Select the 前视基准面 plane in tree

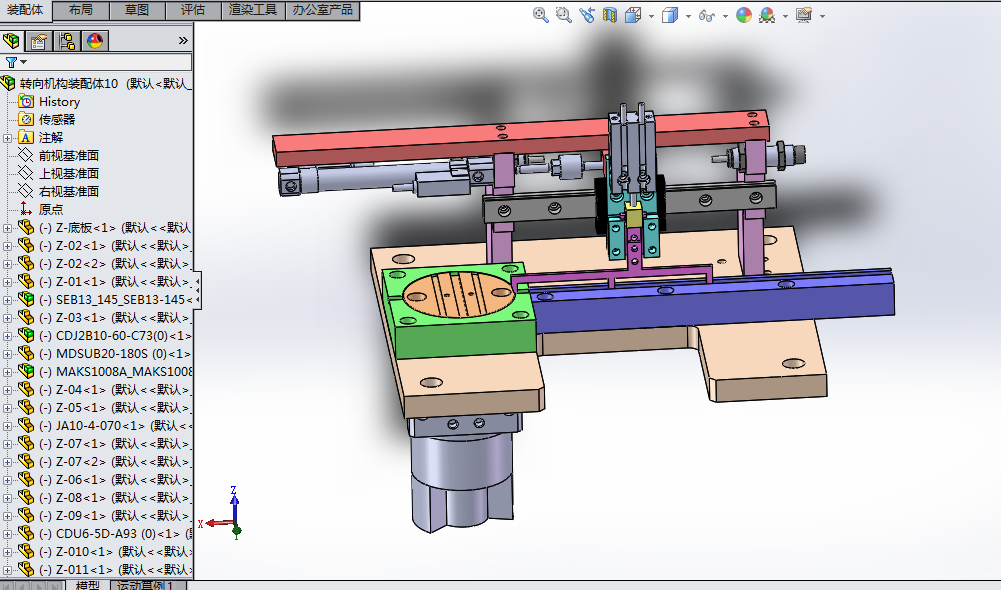point(68,156)
